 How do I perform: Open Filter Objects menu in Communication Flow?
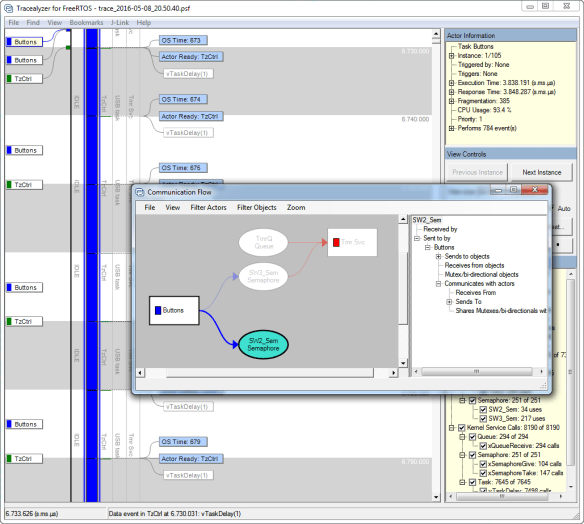(257, 207)
